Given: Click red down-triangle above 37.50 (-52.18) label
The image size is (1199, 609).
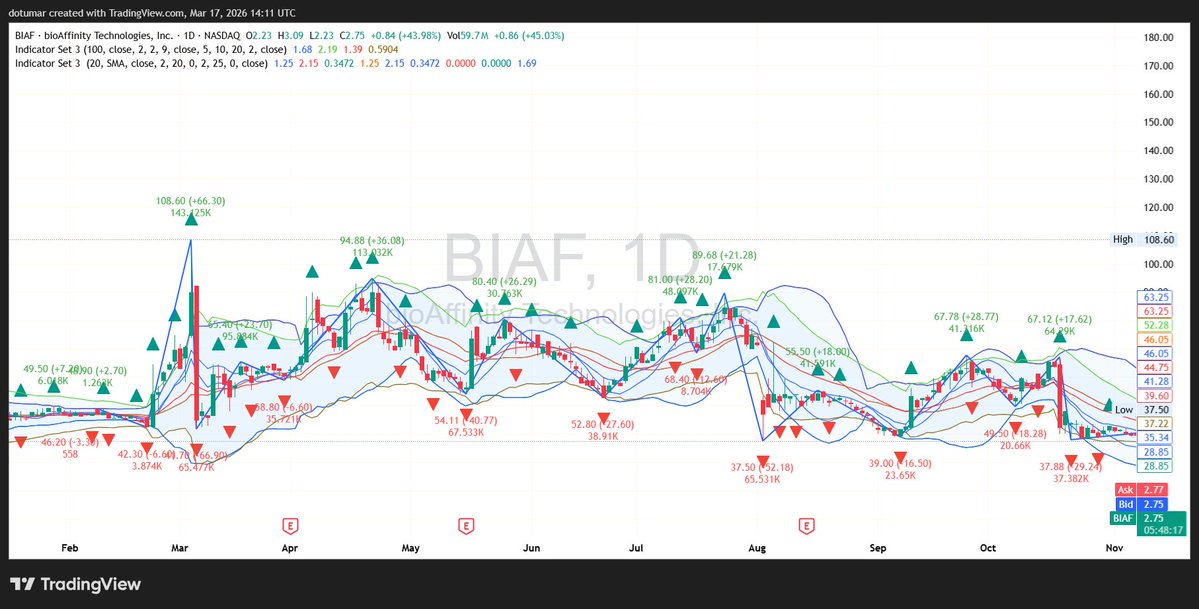Looking at the screenshot, I should (x=762, y=461).
